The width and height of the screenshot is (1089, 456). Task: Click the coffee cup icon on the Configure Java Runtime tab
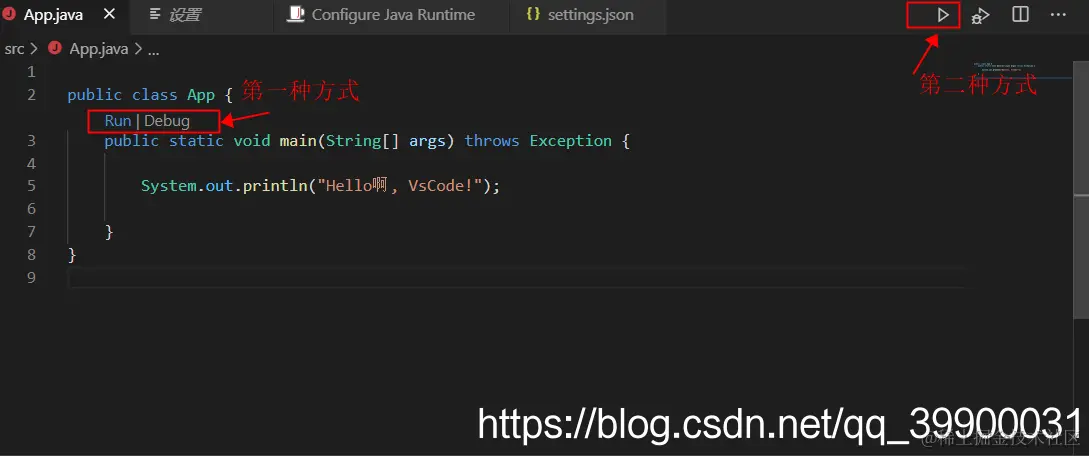297,15
